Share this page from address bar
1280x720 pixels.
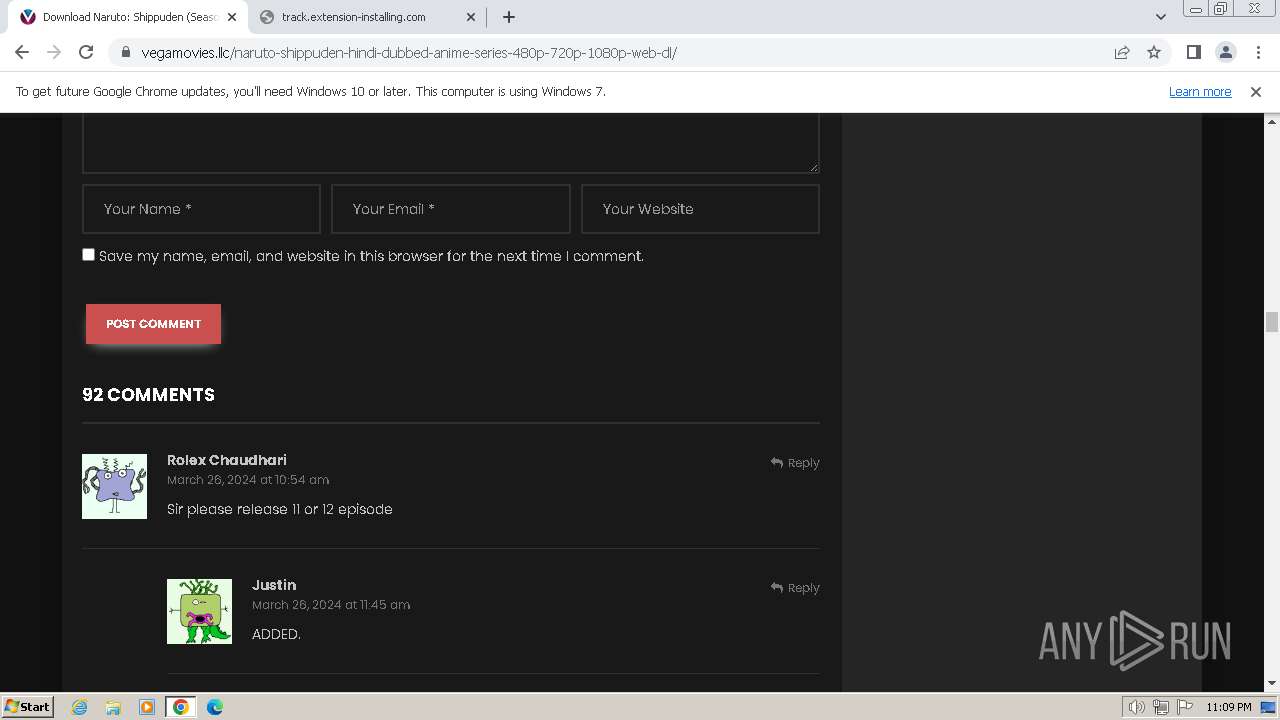tap(1122, 52)
